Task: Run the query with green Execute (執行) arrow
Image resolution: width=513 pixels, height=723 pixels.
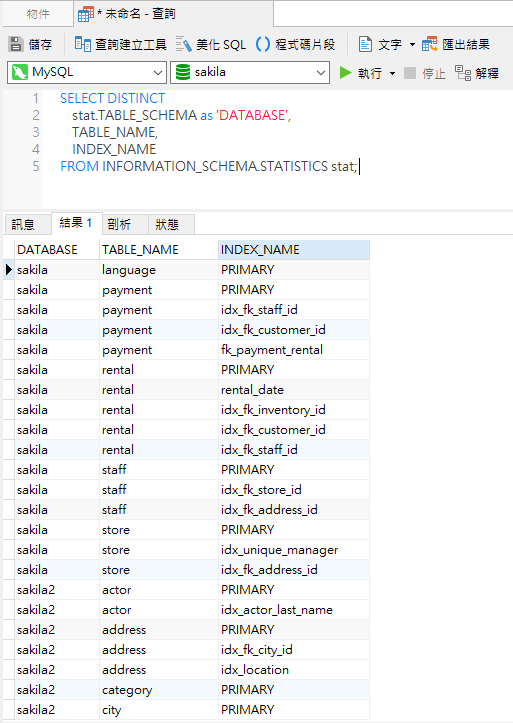Action: pyautogui.click(x=345, y=73)
